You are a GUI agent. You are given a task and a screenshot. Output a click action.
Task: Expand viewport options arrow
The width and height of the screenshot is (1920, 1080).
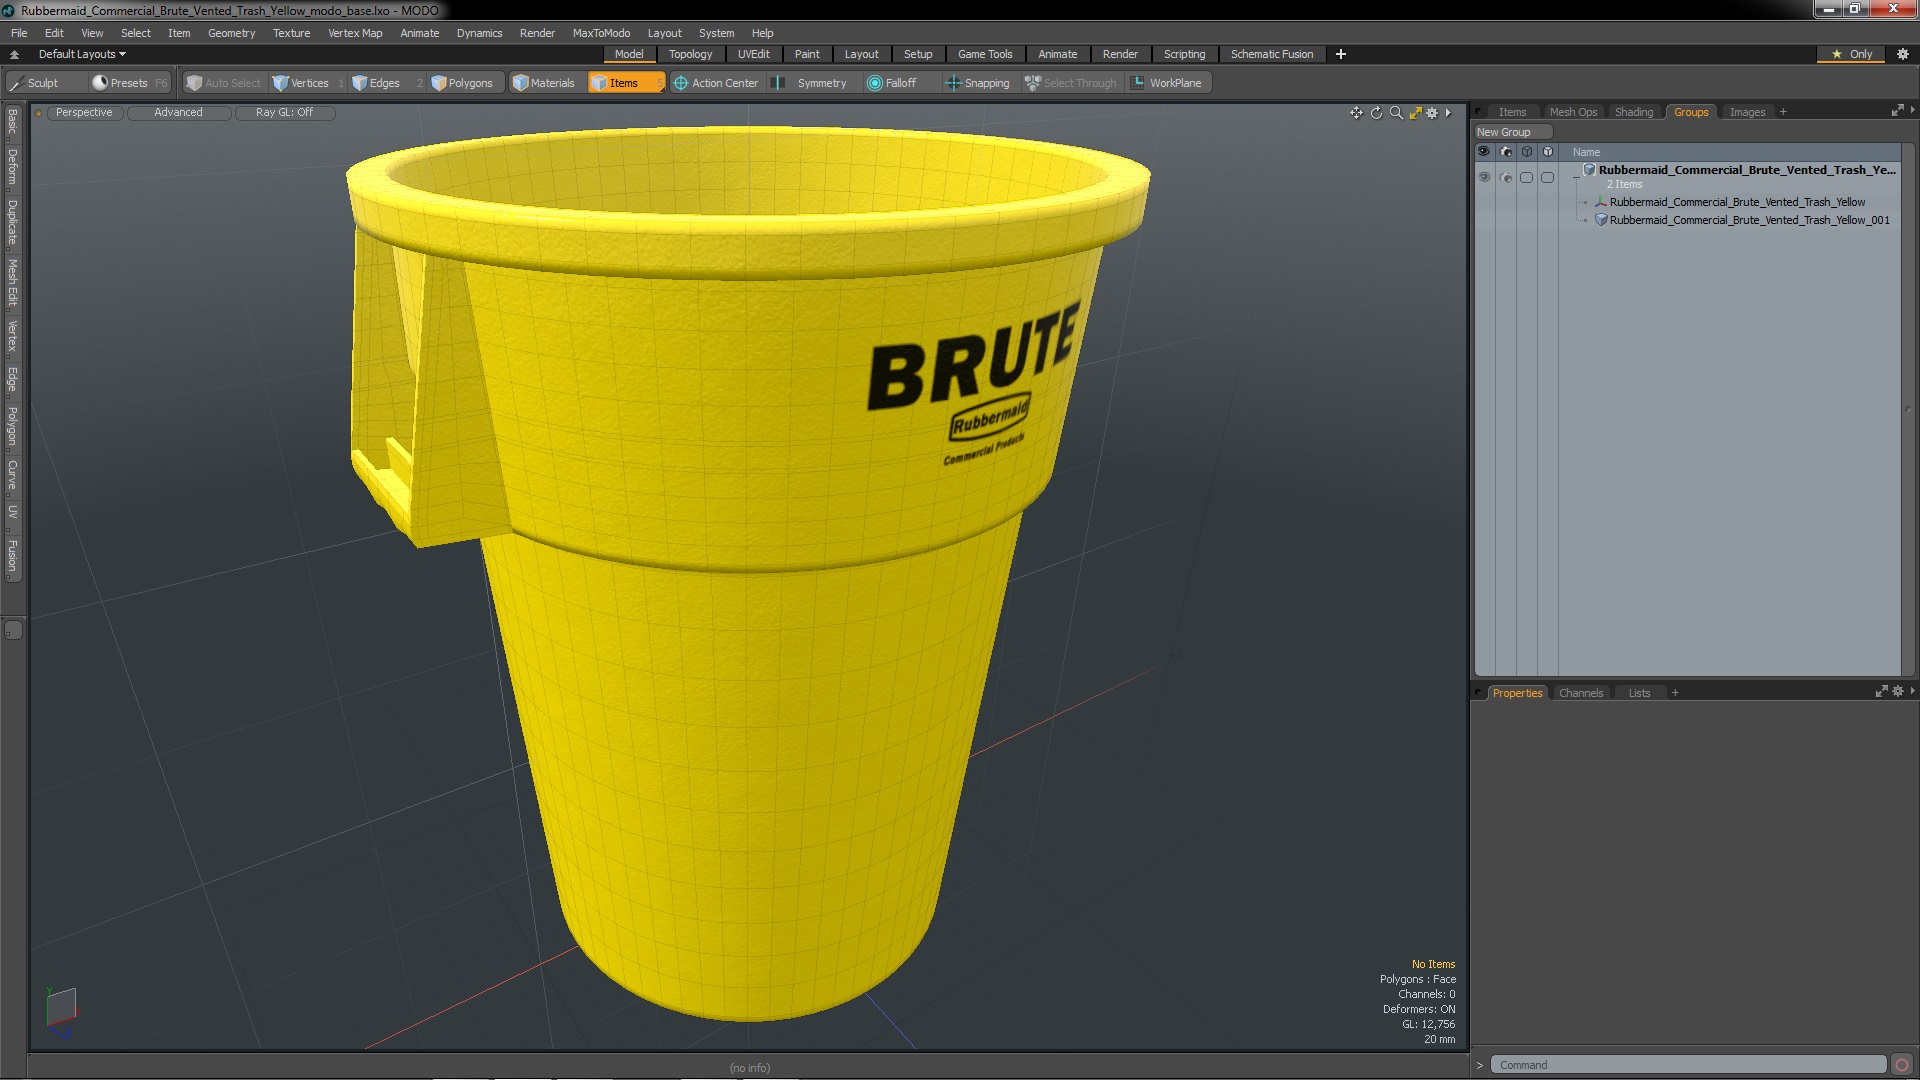1448,113
